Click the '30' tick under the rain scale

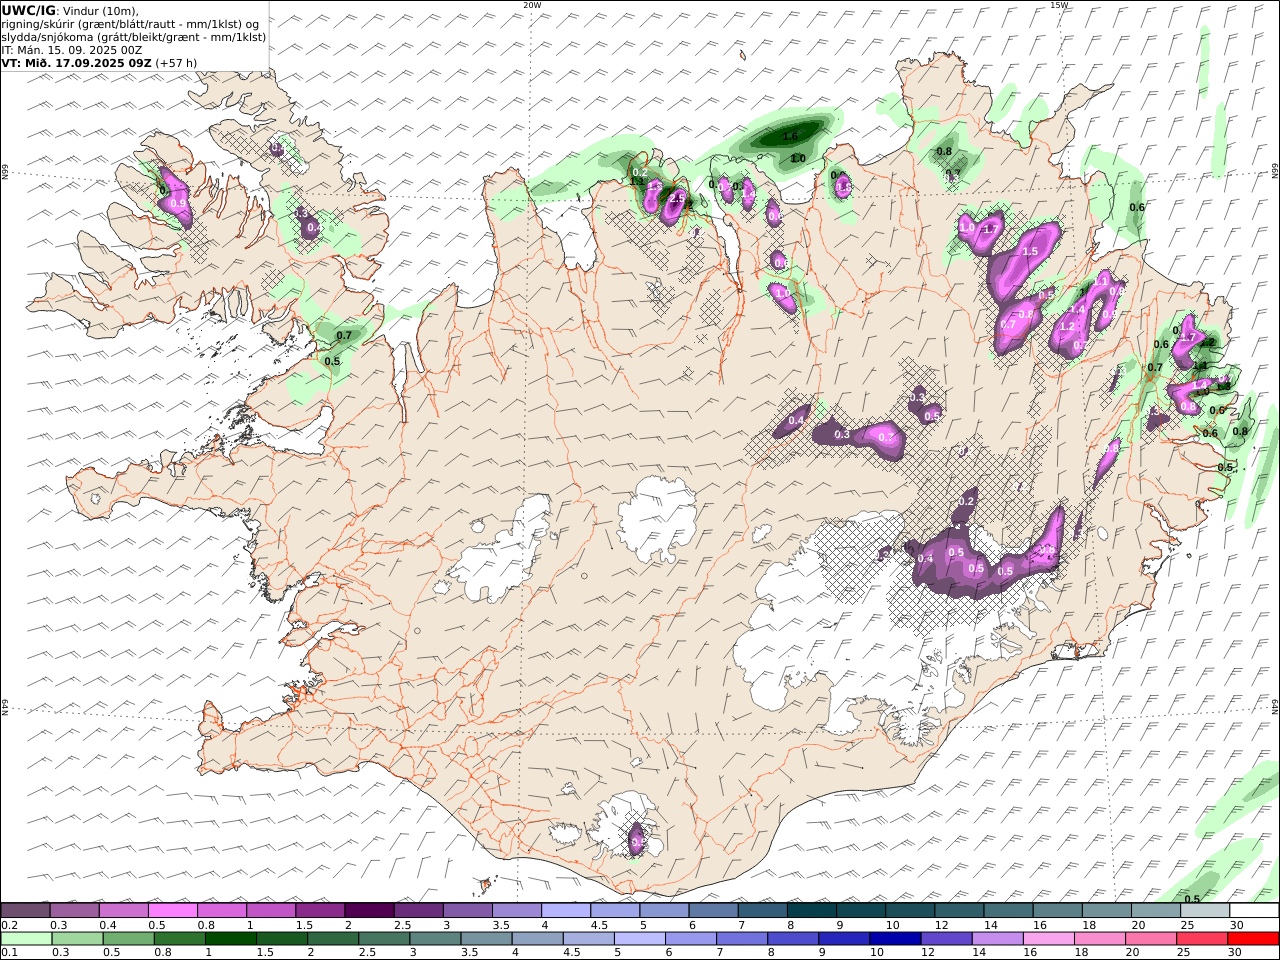(1236, 953)
